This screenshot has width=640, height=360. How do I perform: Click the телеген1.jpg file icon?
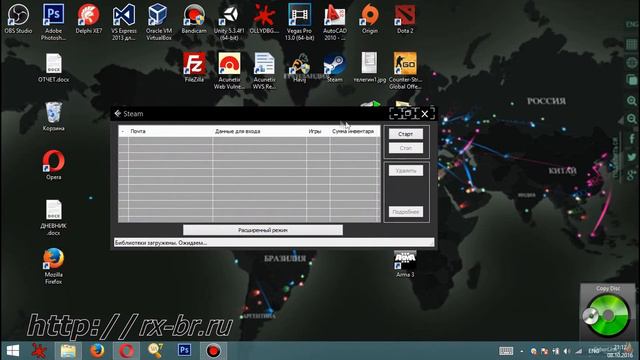(x=369, y=67)
